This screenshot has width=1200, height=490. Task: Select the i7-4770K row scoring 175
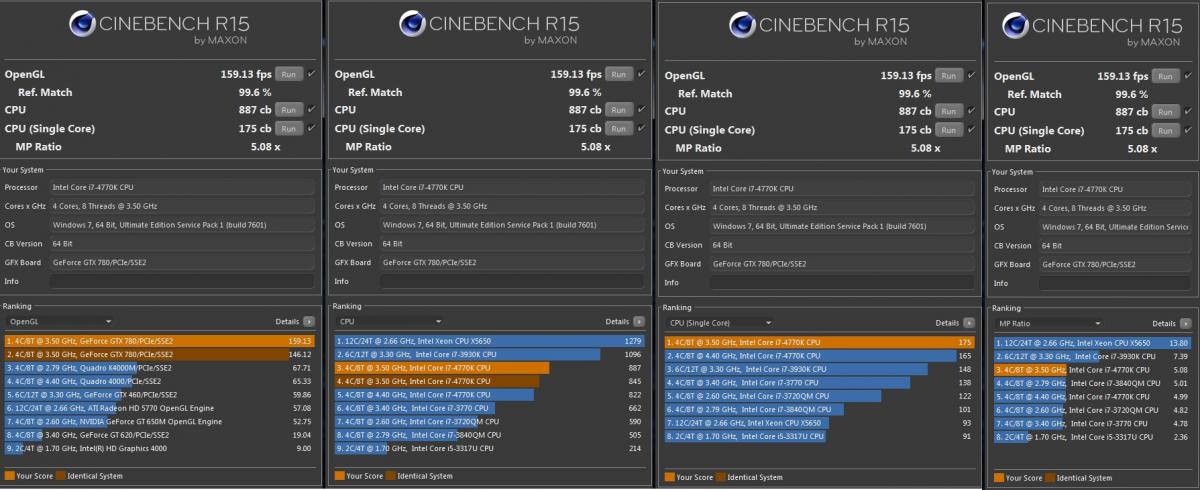(x=820, y=341)
